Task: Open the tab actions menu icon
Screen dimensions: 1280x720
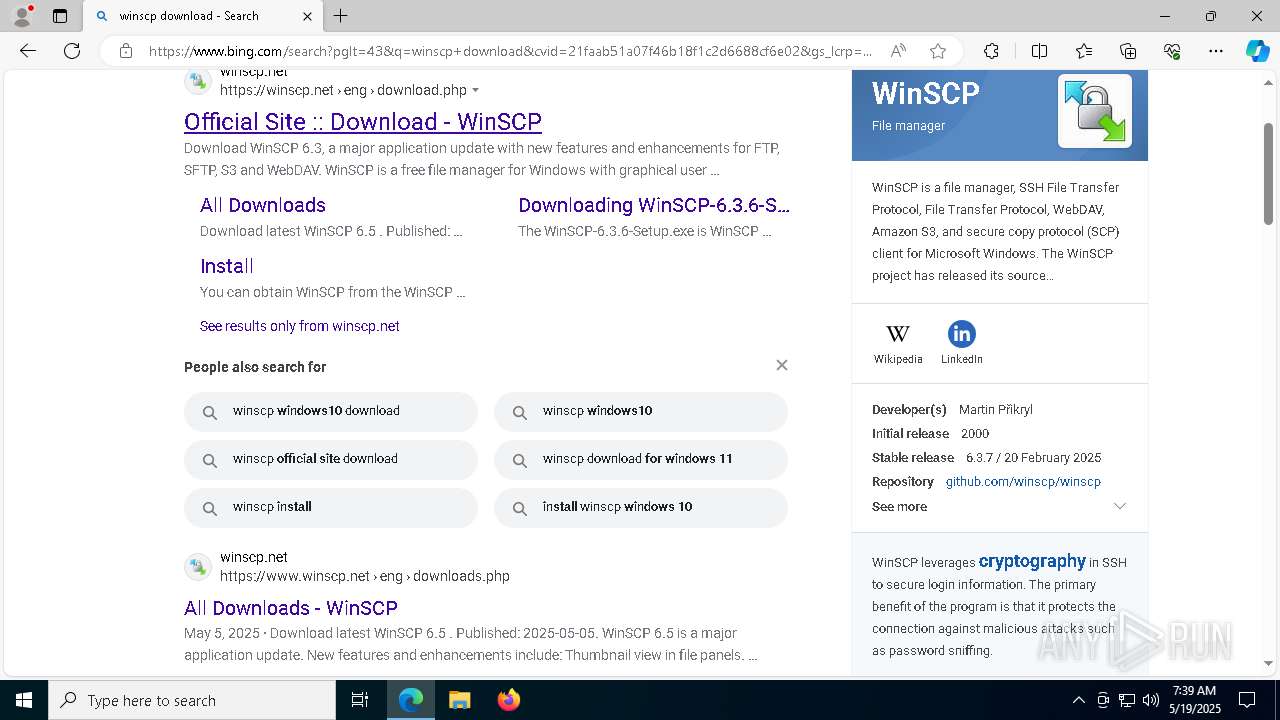Action: [x=60, y=16]
